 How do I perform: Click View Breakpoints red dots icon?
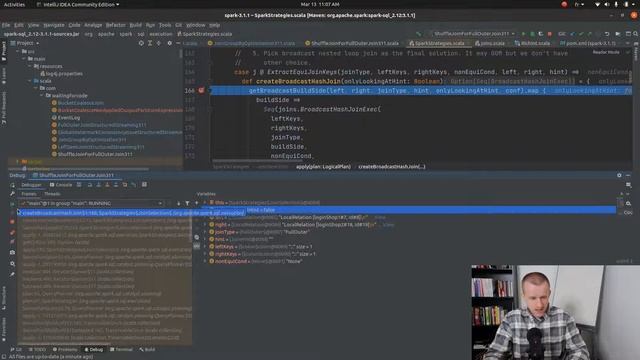(x=12, y=232)
